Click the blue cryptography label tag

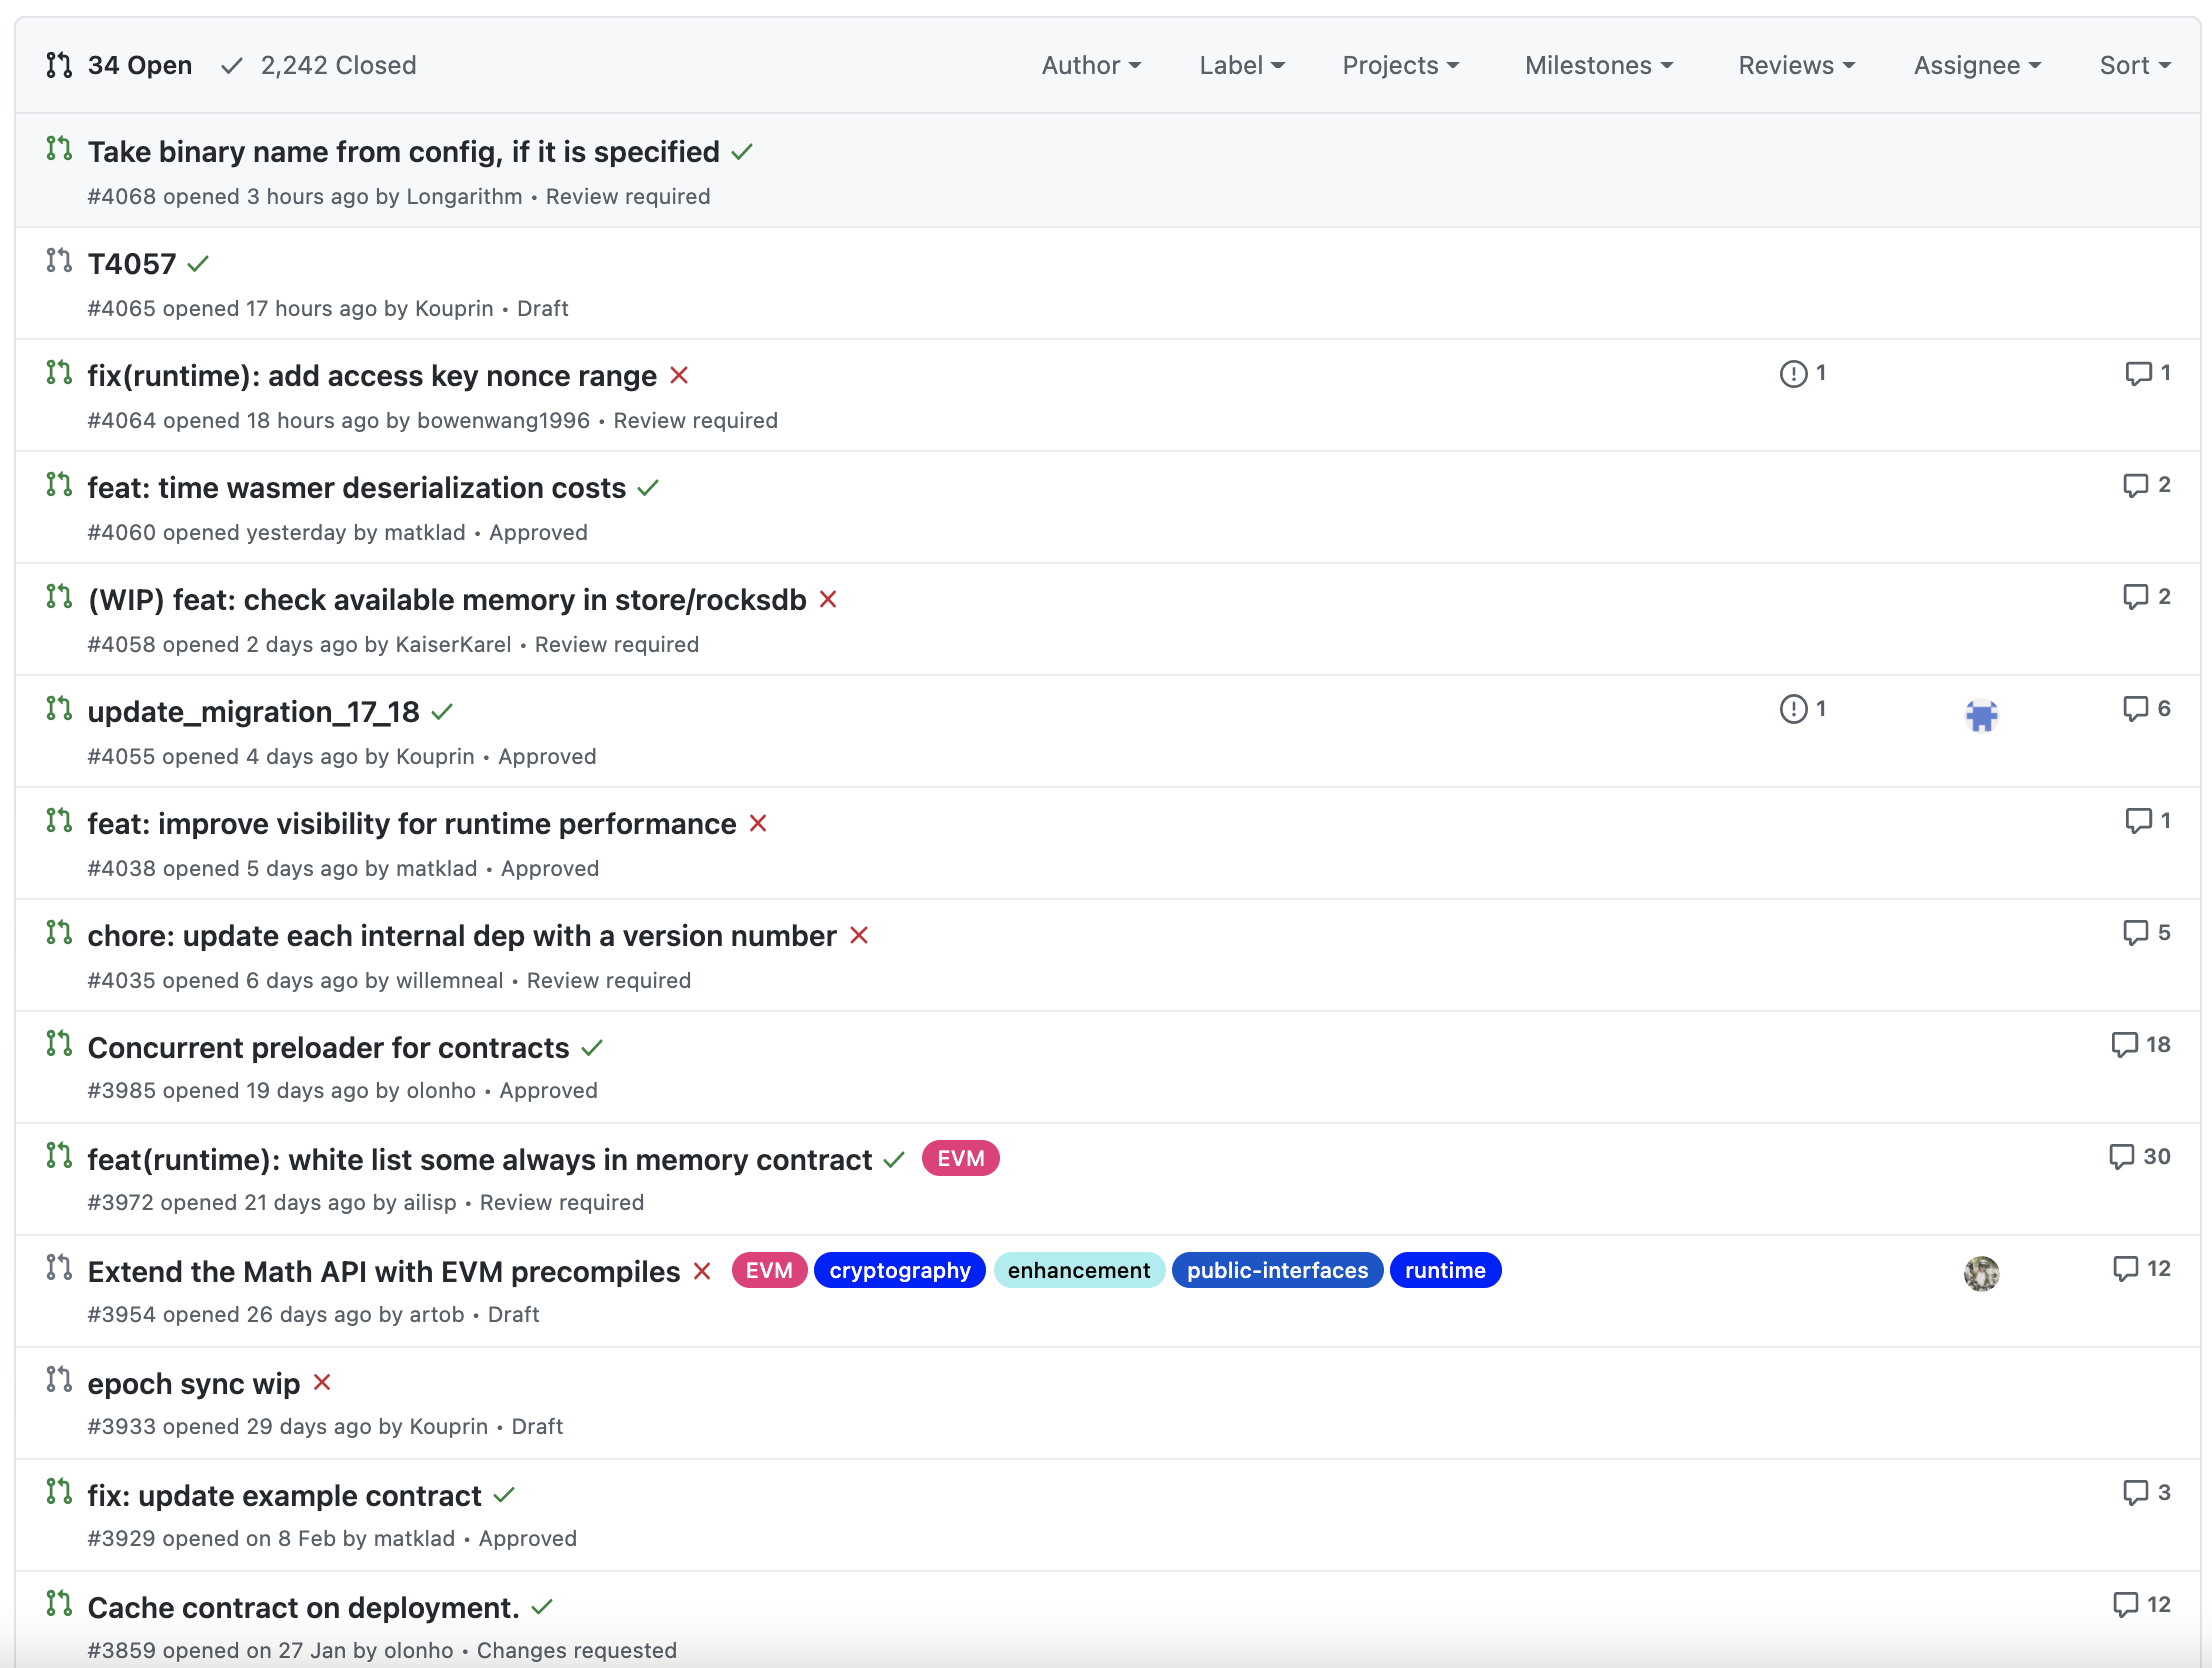899,1271
